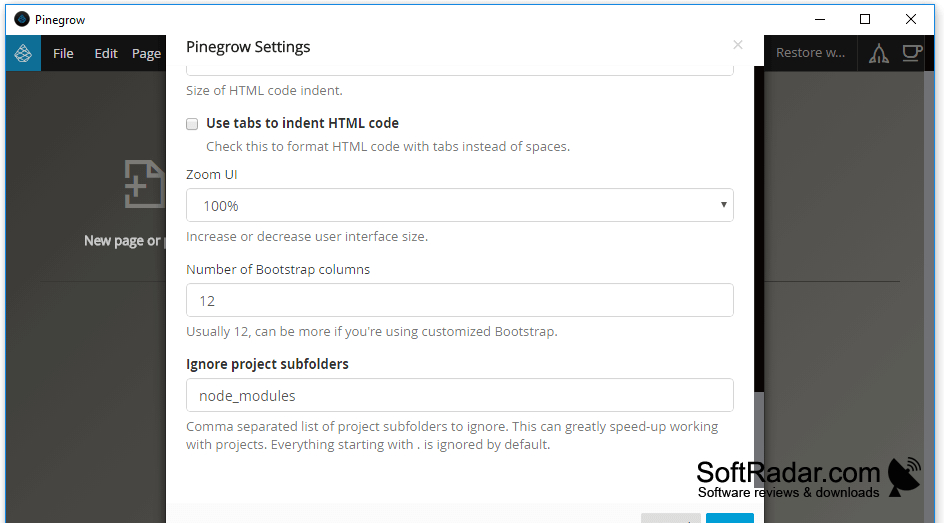The width and height of the screenshot is (944, 523).
Task: Open the Edit menu
Action: 106,54
